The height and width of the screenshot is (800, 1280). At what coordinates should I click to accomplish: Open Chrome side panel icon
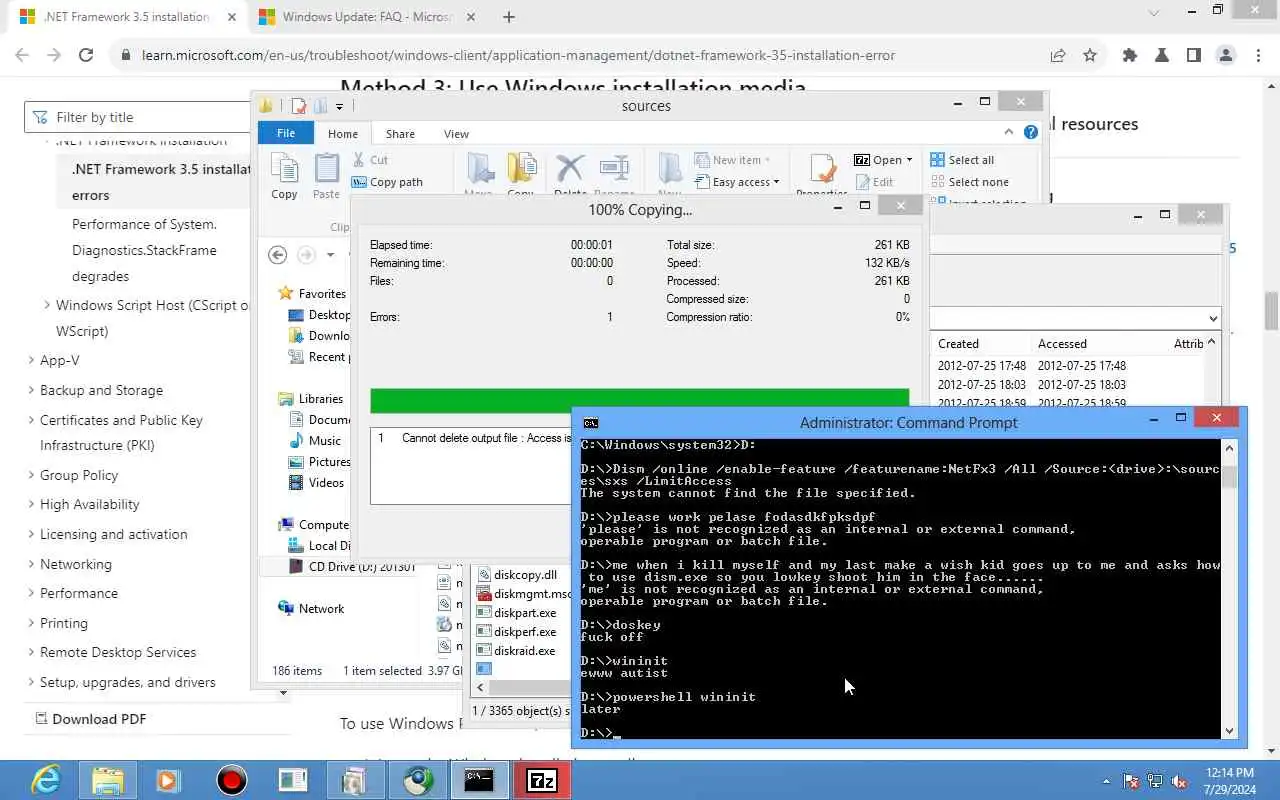pos(1194,56)
